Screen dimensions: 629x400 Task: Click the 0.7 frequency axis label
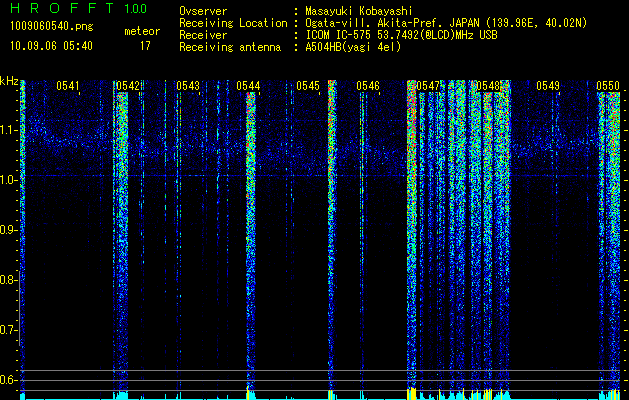pos(9,330)
